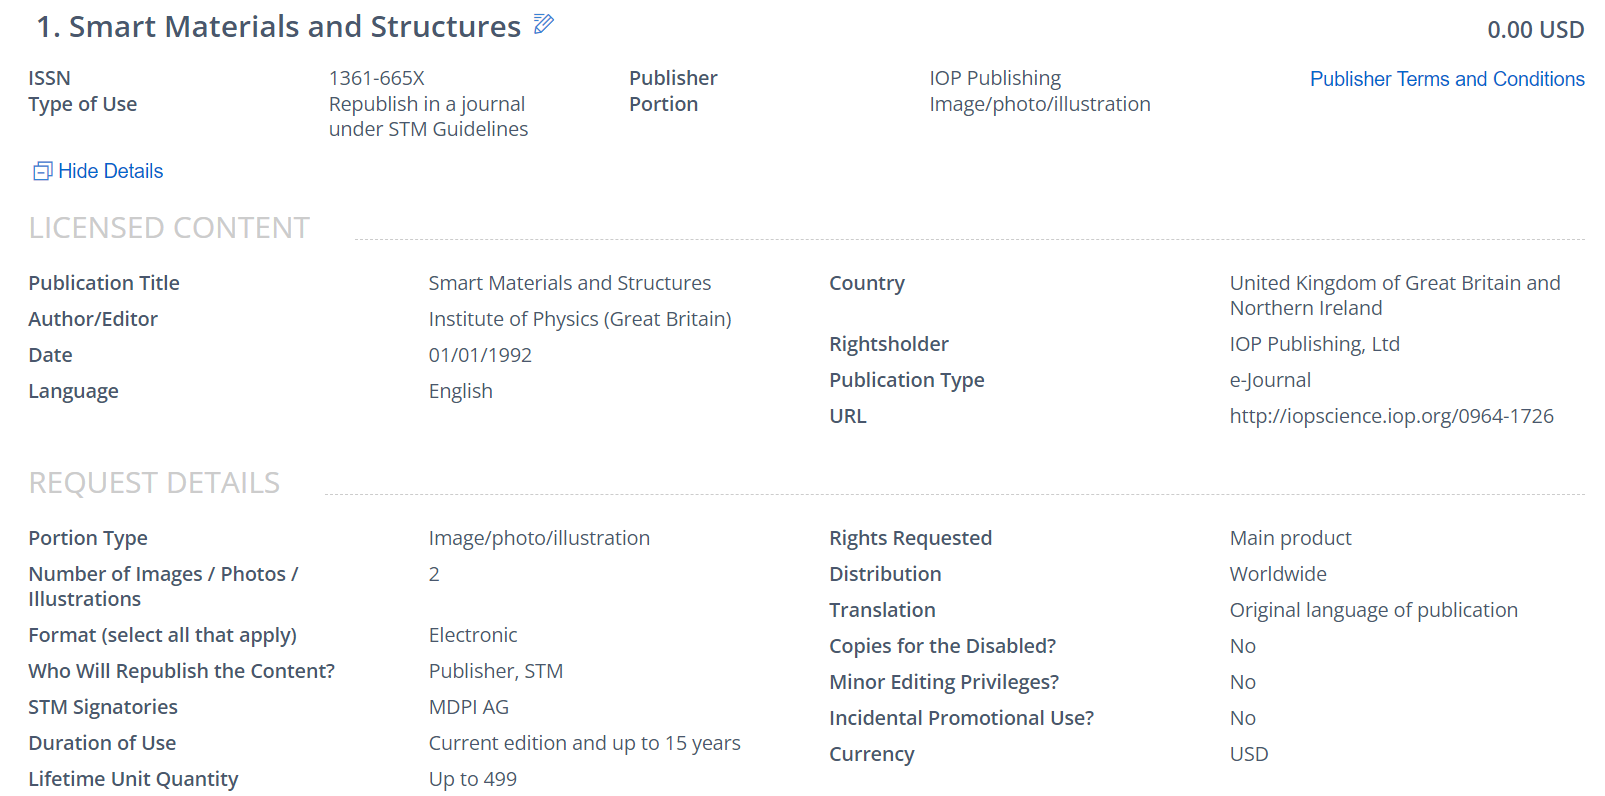Click the REQUEST DETAILS section header
Screen dimensions: 1605x796
tap(154, 483)
